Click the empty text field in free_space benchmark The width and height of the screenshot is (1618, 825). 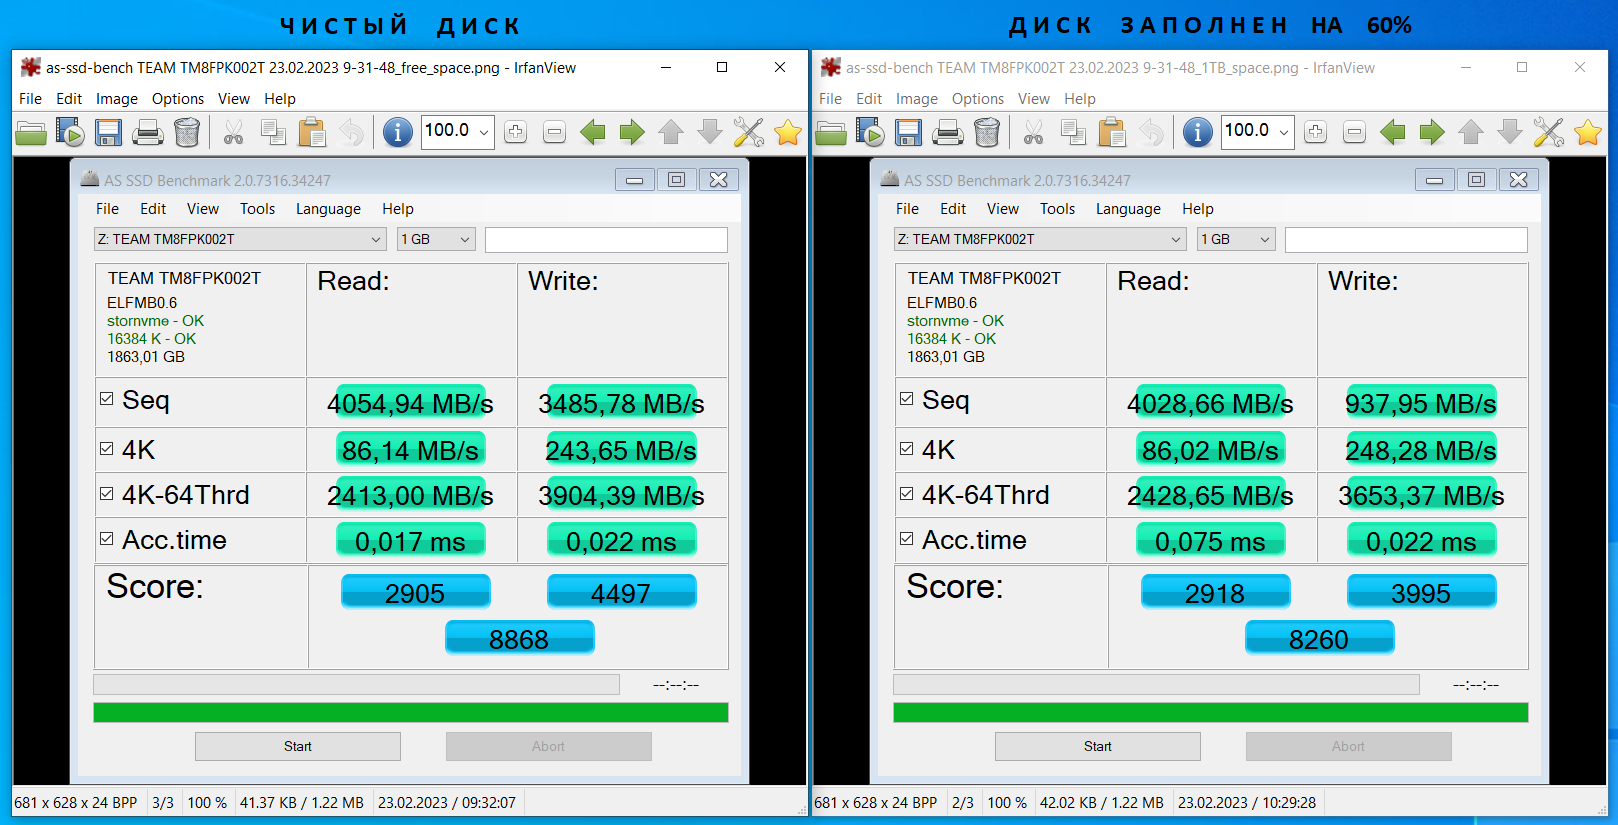pyautogui.click(x=606, y=239)
